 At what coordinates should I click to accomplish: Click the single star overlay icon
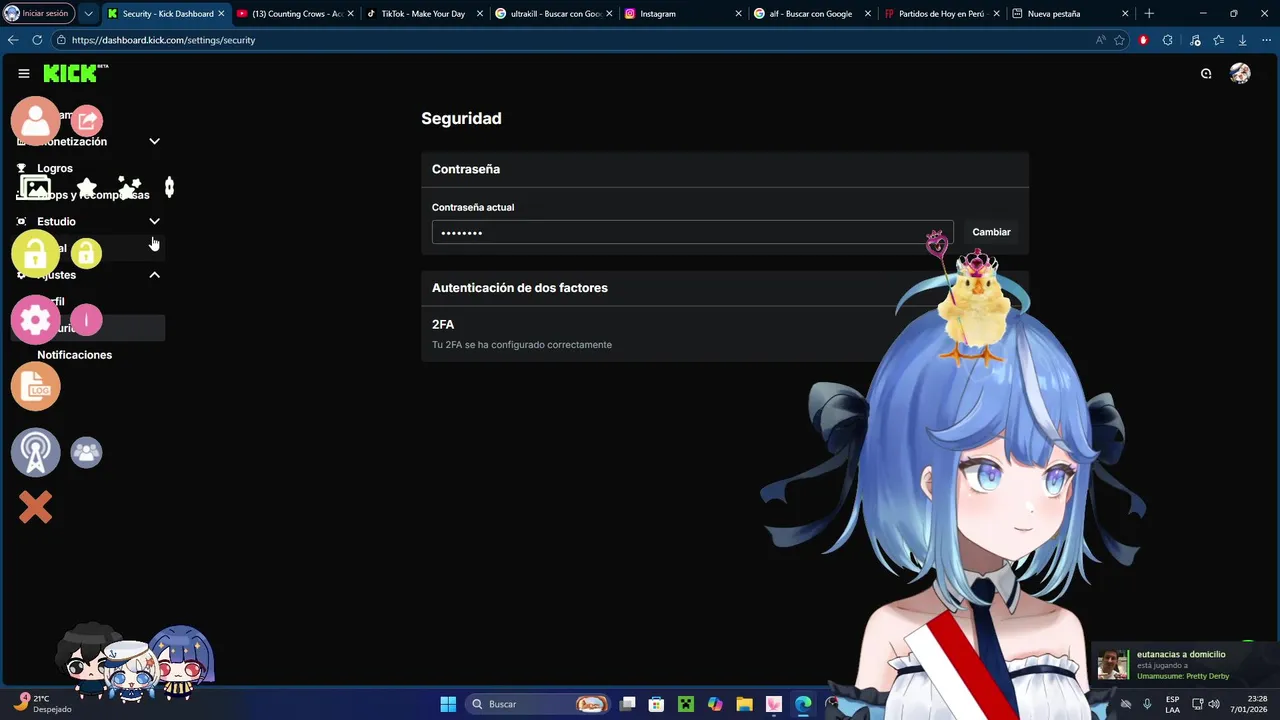click(x=87, y=187)
